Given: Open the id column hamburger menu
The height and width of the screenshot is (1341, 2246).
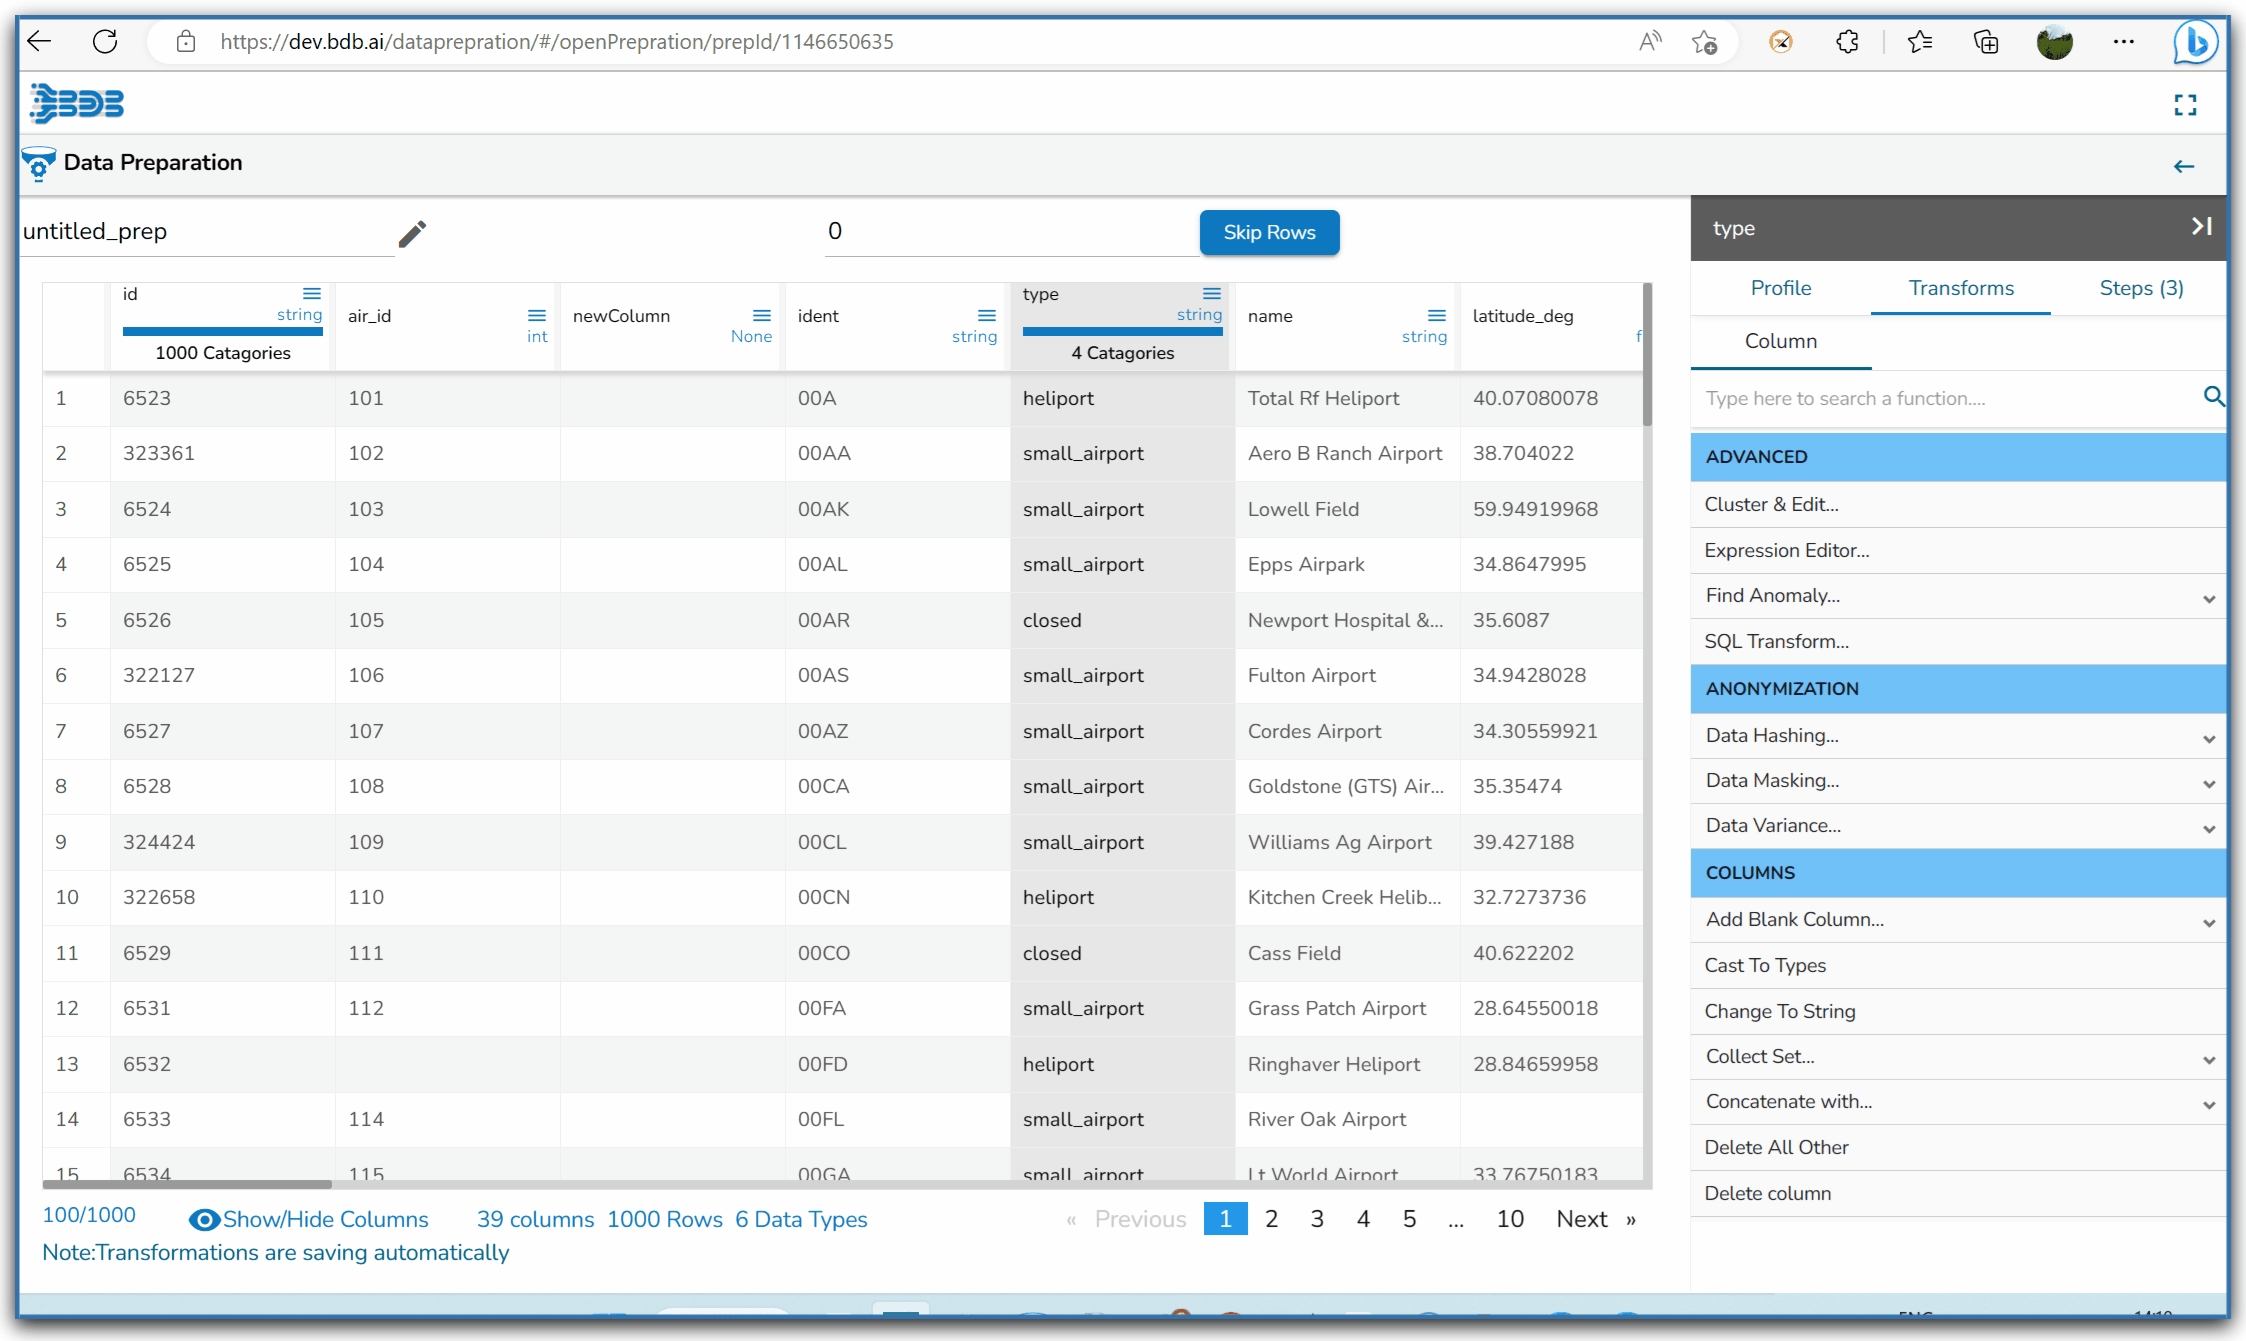Looking at the screenshot, I should (x=312, y=293).
